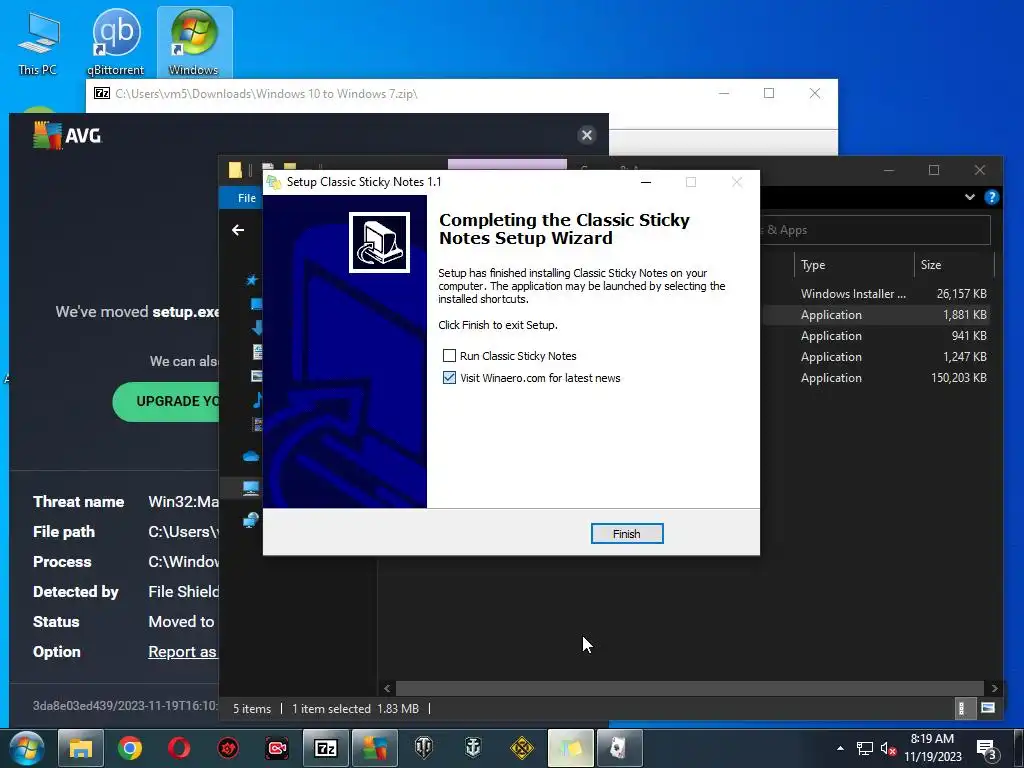Open the taskbar clock and date

[933, 748]
